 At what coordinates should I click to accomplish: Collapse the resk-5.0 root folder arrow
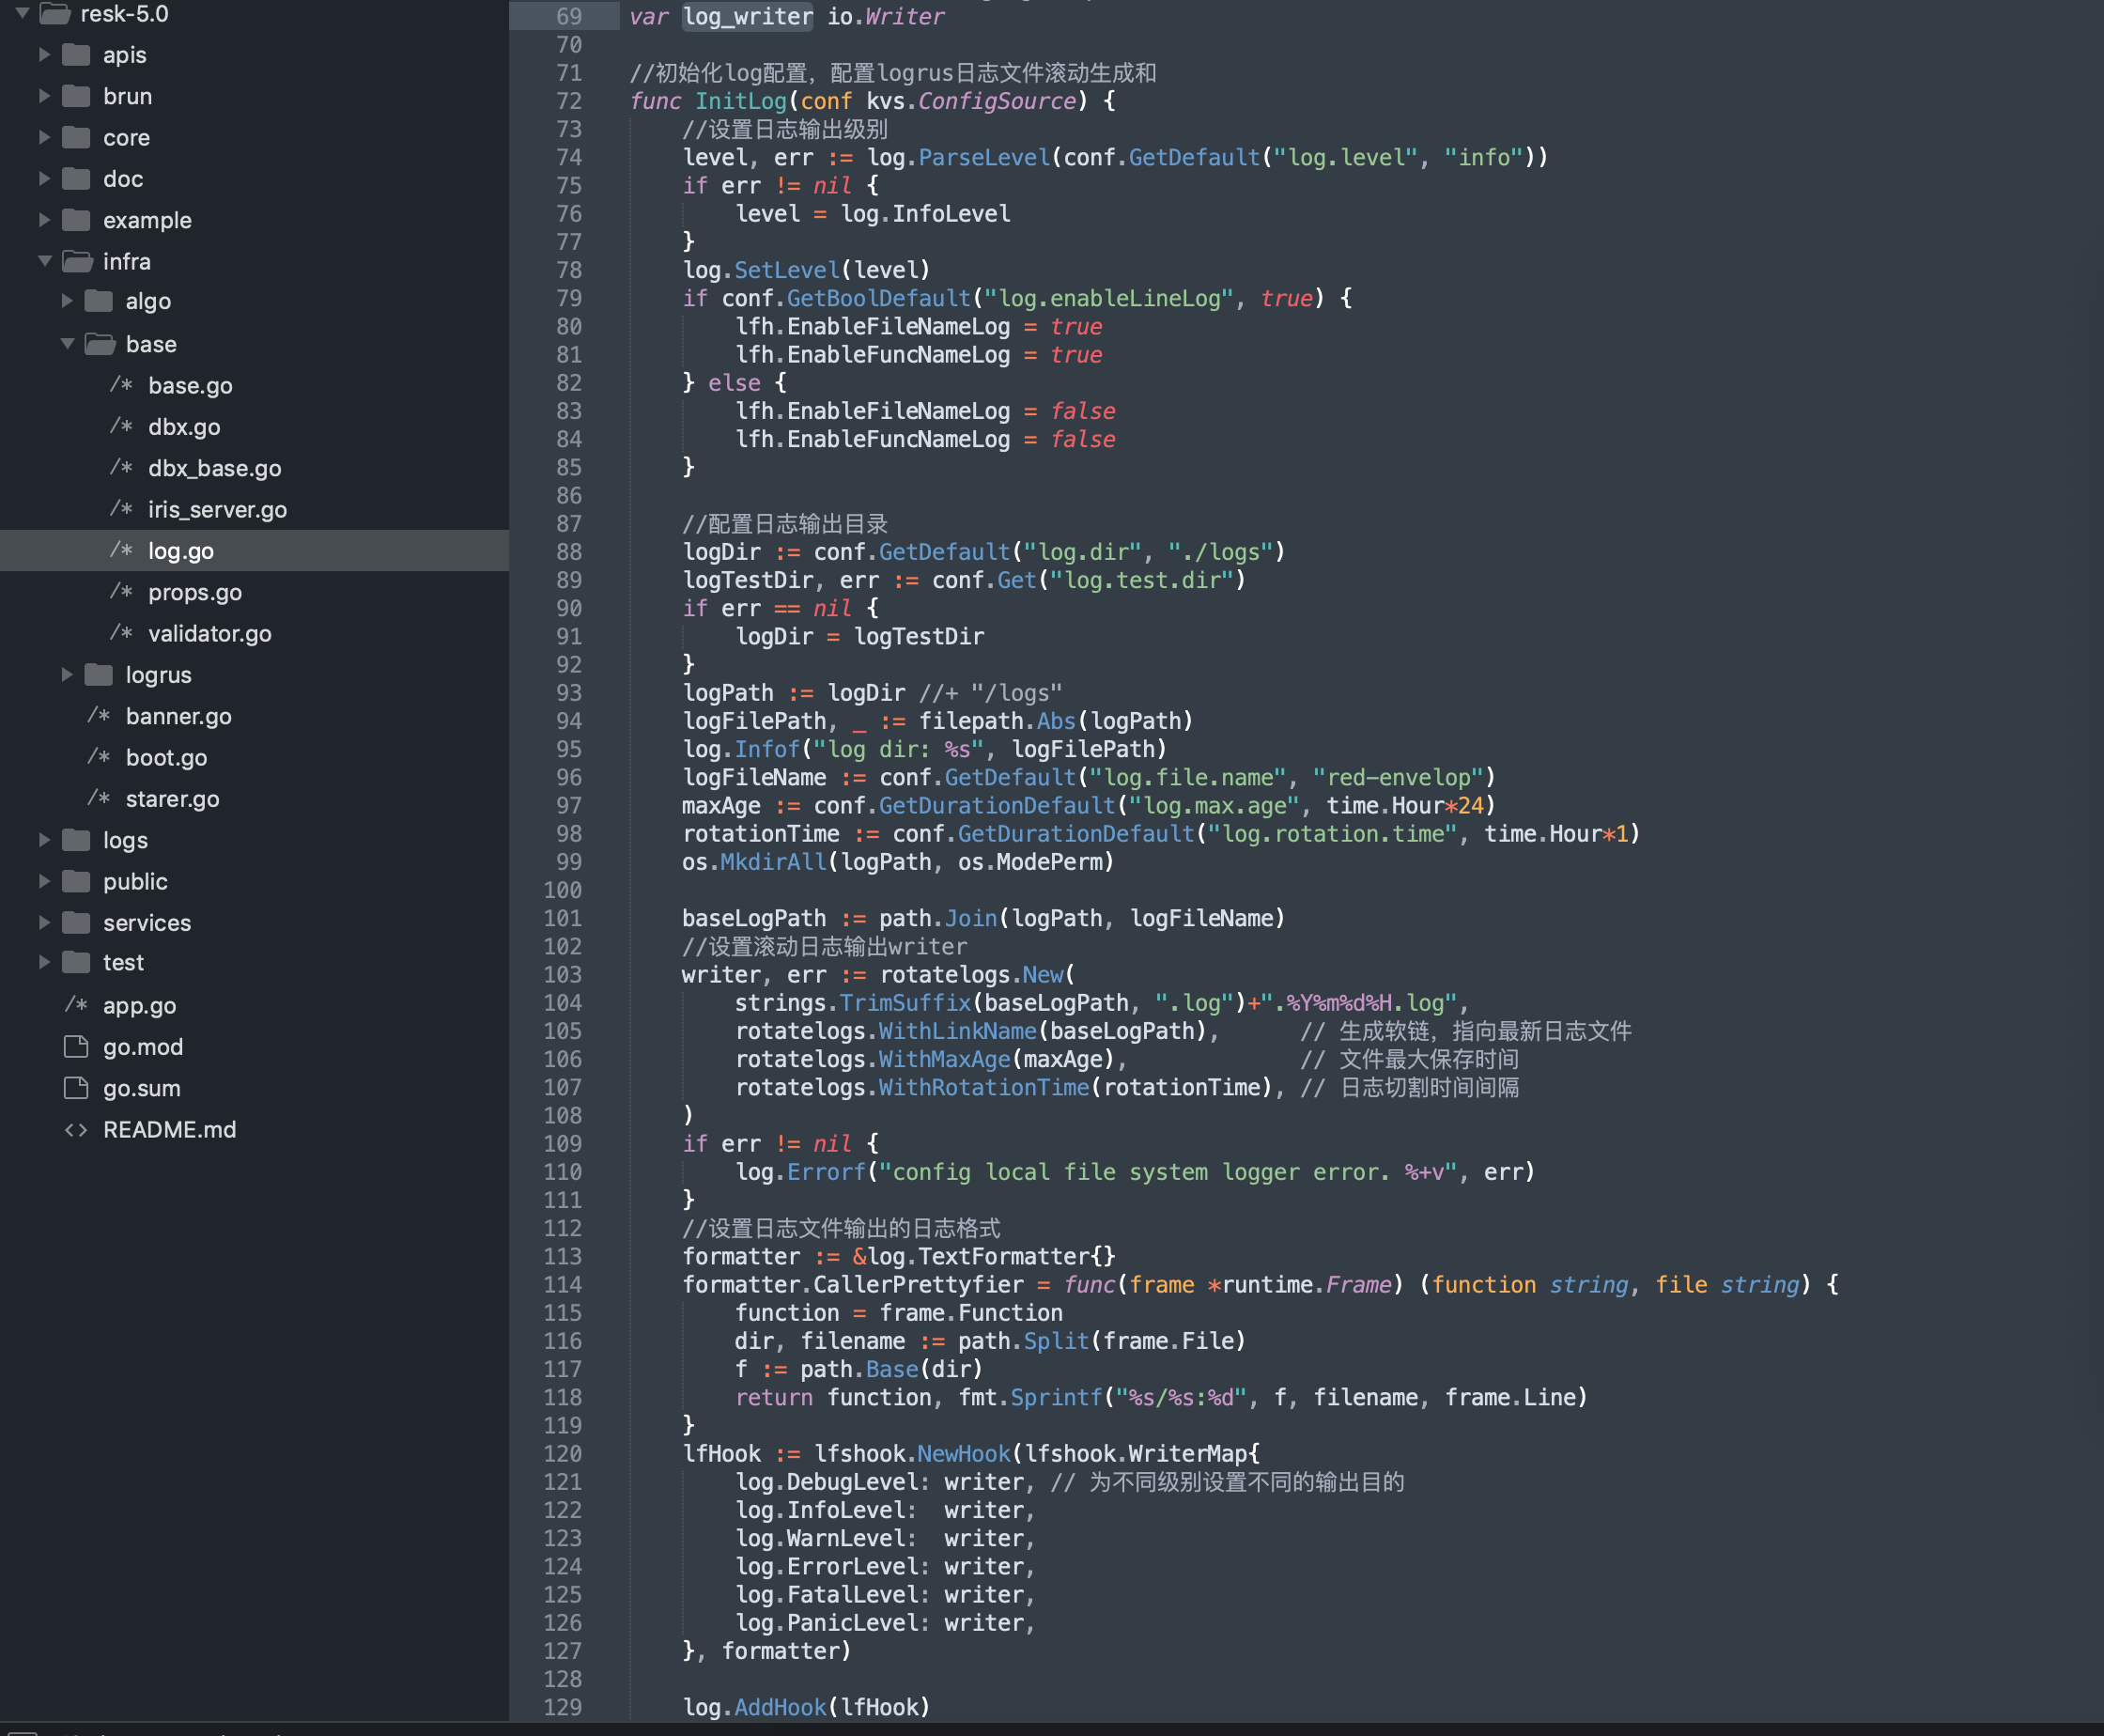click(22, 13)
